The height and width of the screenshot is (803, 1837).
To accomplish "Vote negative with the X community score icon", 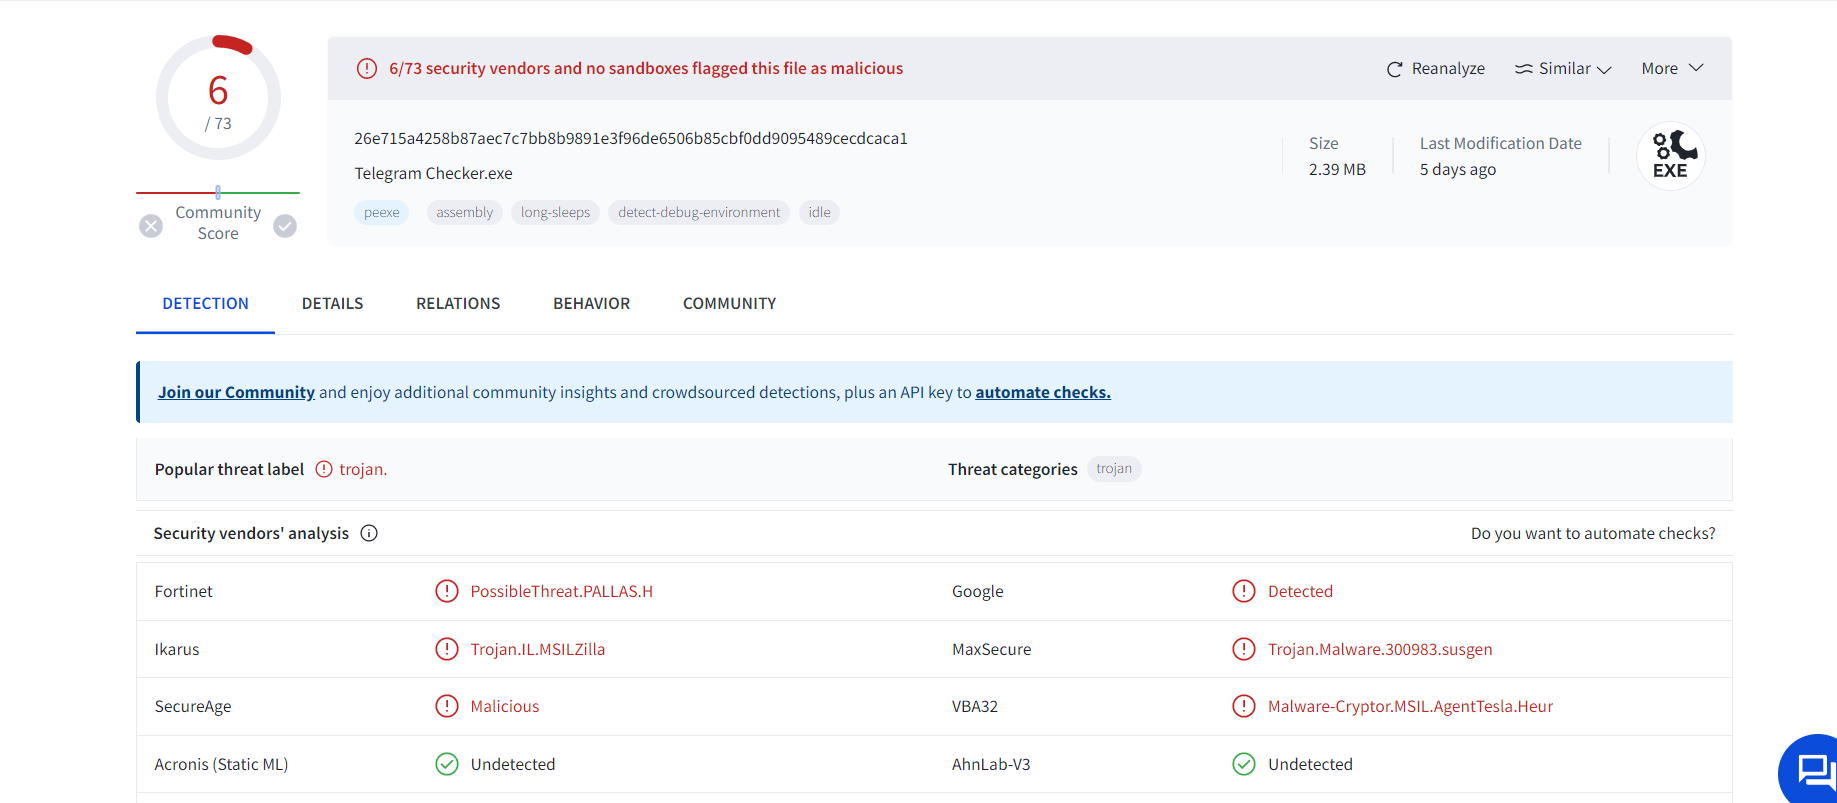I will point(151,226).
